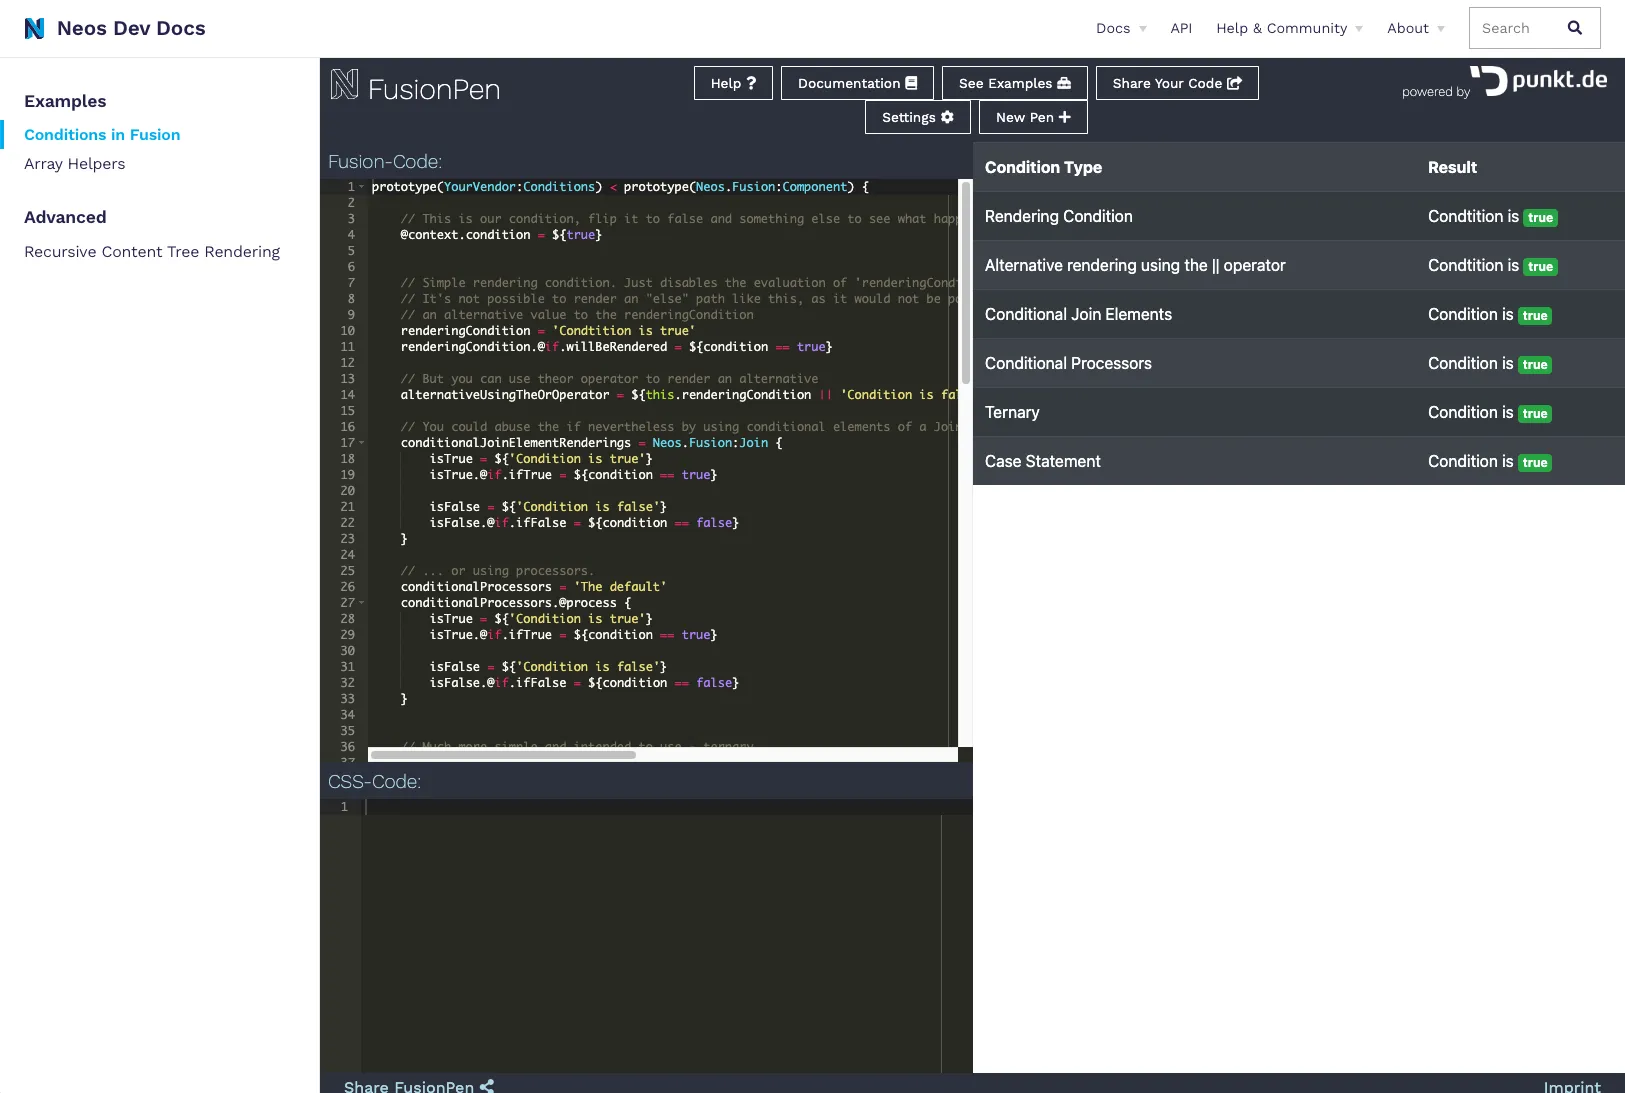This screenshot has height=1093, width=1625.
Task: Click the Imprint link
Action: coord(1571,1086)
